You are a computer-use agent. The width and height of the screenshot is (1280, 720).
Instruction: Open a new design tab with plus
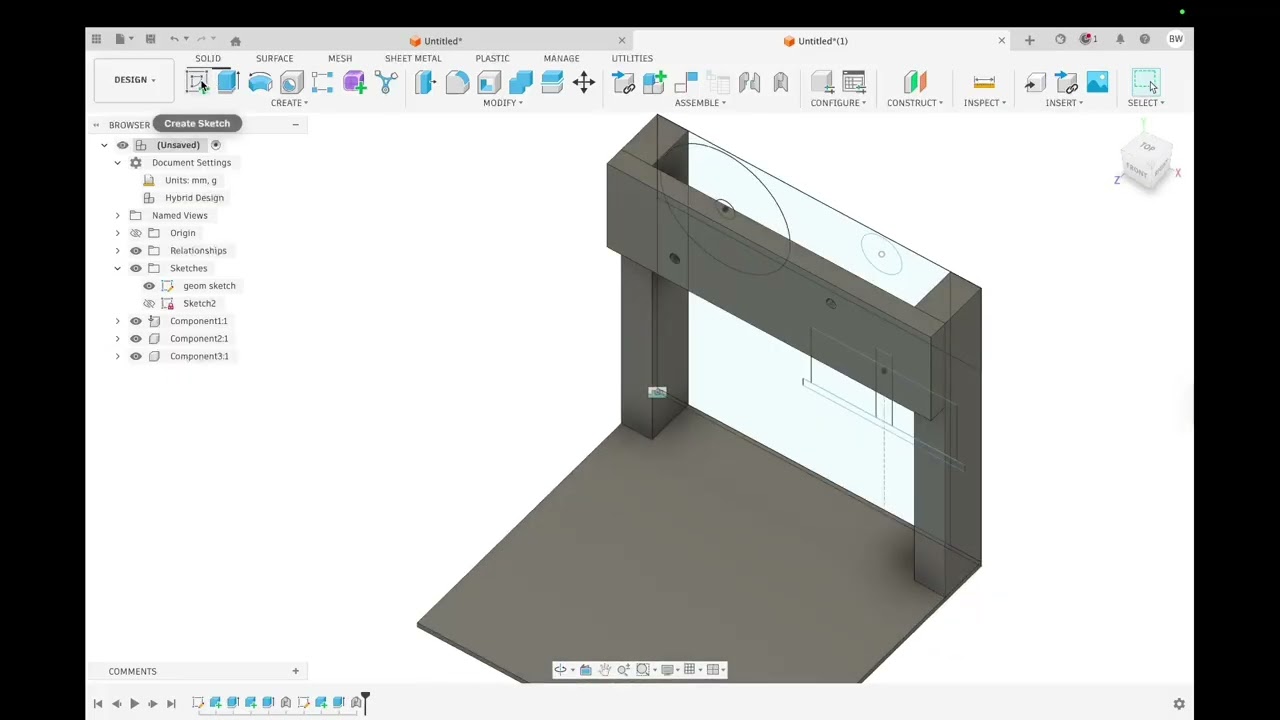coord(1030,40)
